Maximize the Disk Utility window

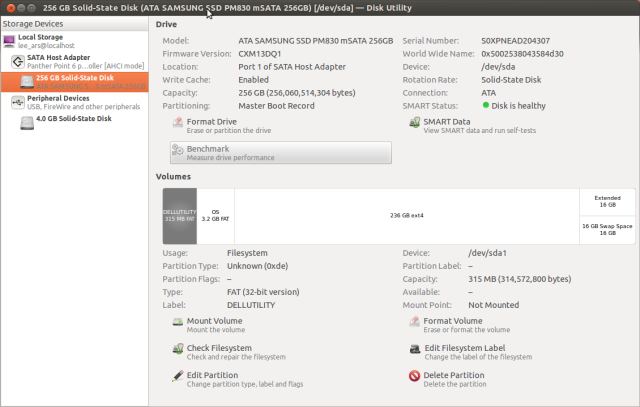(31, 8)
